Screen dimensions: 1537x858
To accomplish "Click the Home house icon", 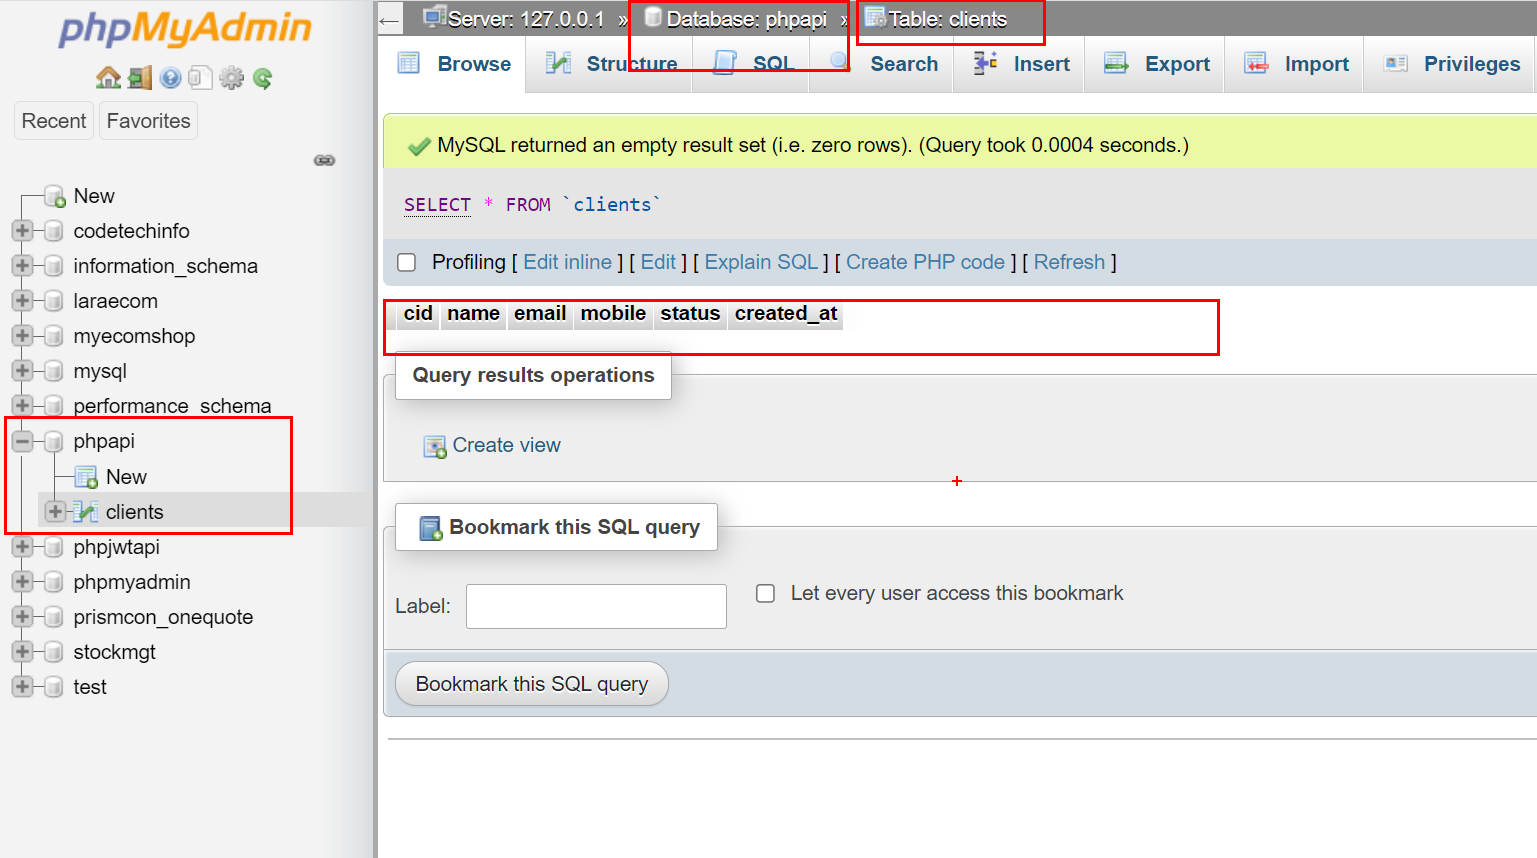I will point(108,78).
